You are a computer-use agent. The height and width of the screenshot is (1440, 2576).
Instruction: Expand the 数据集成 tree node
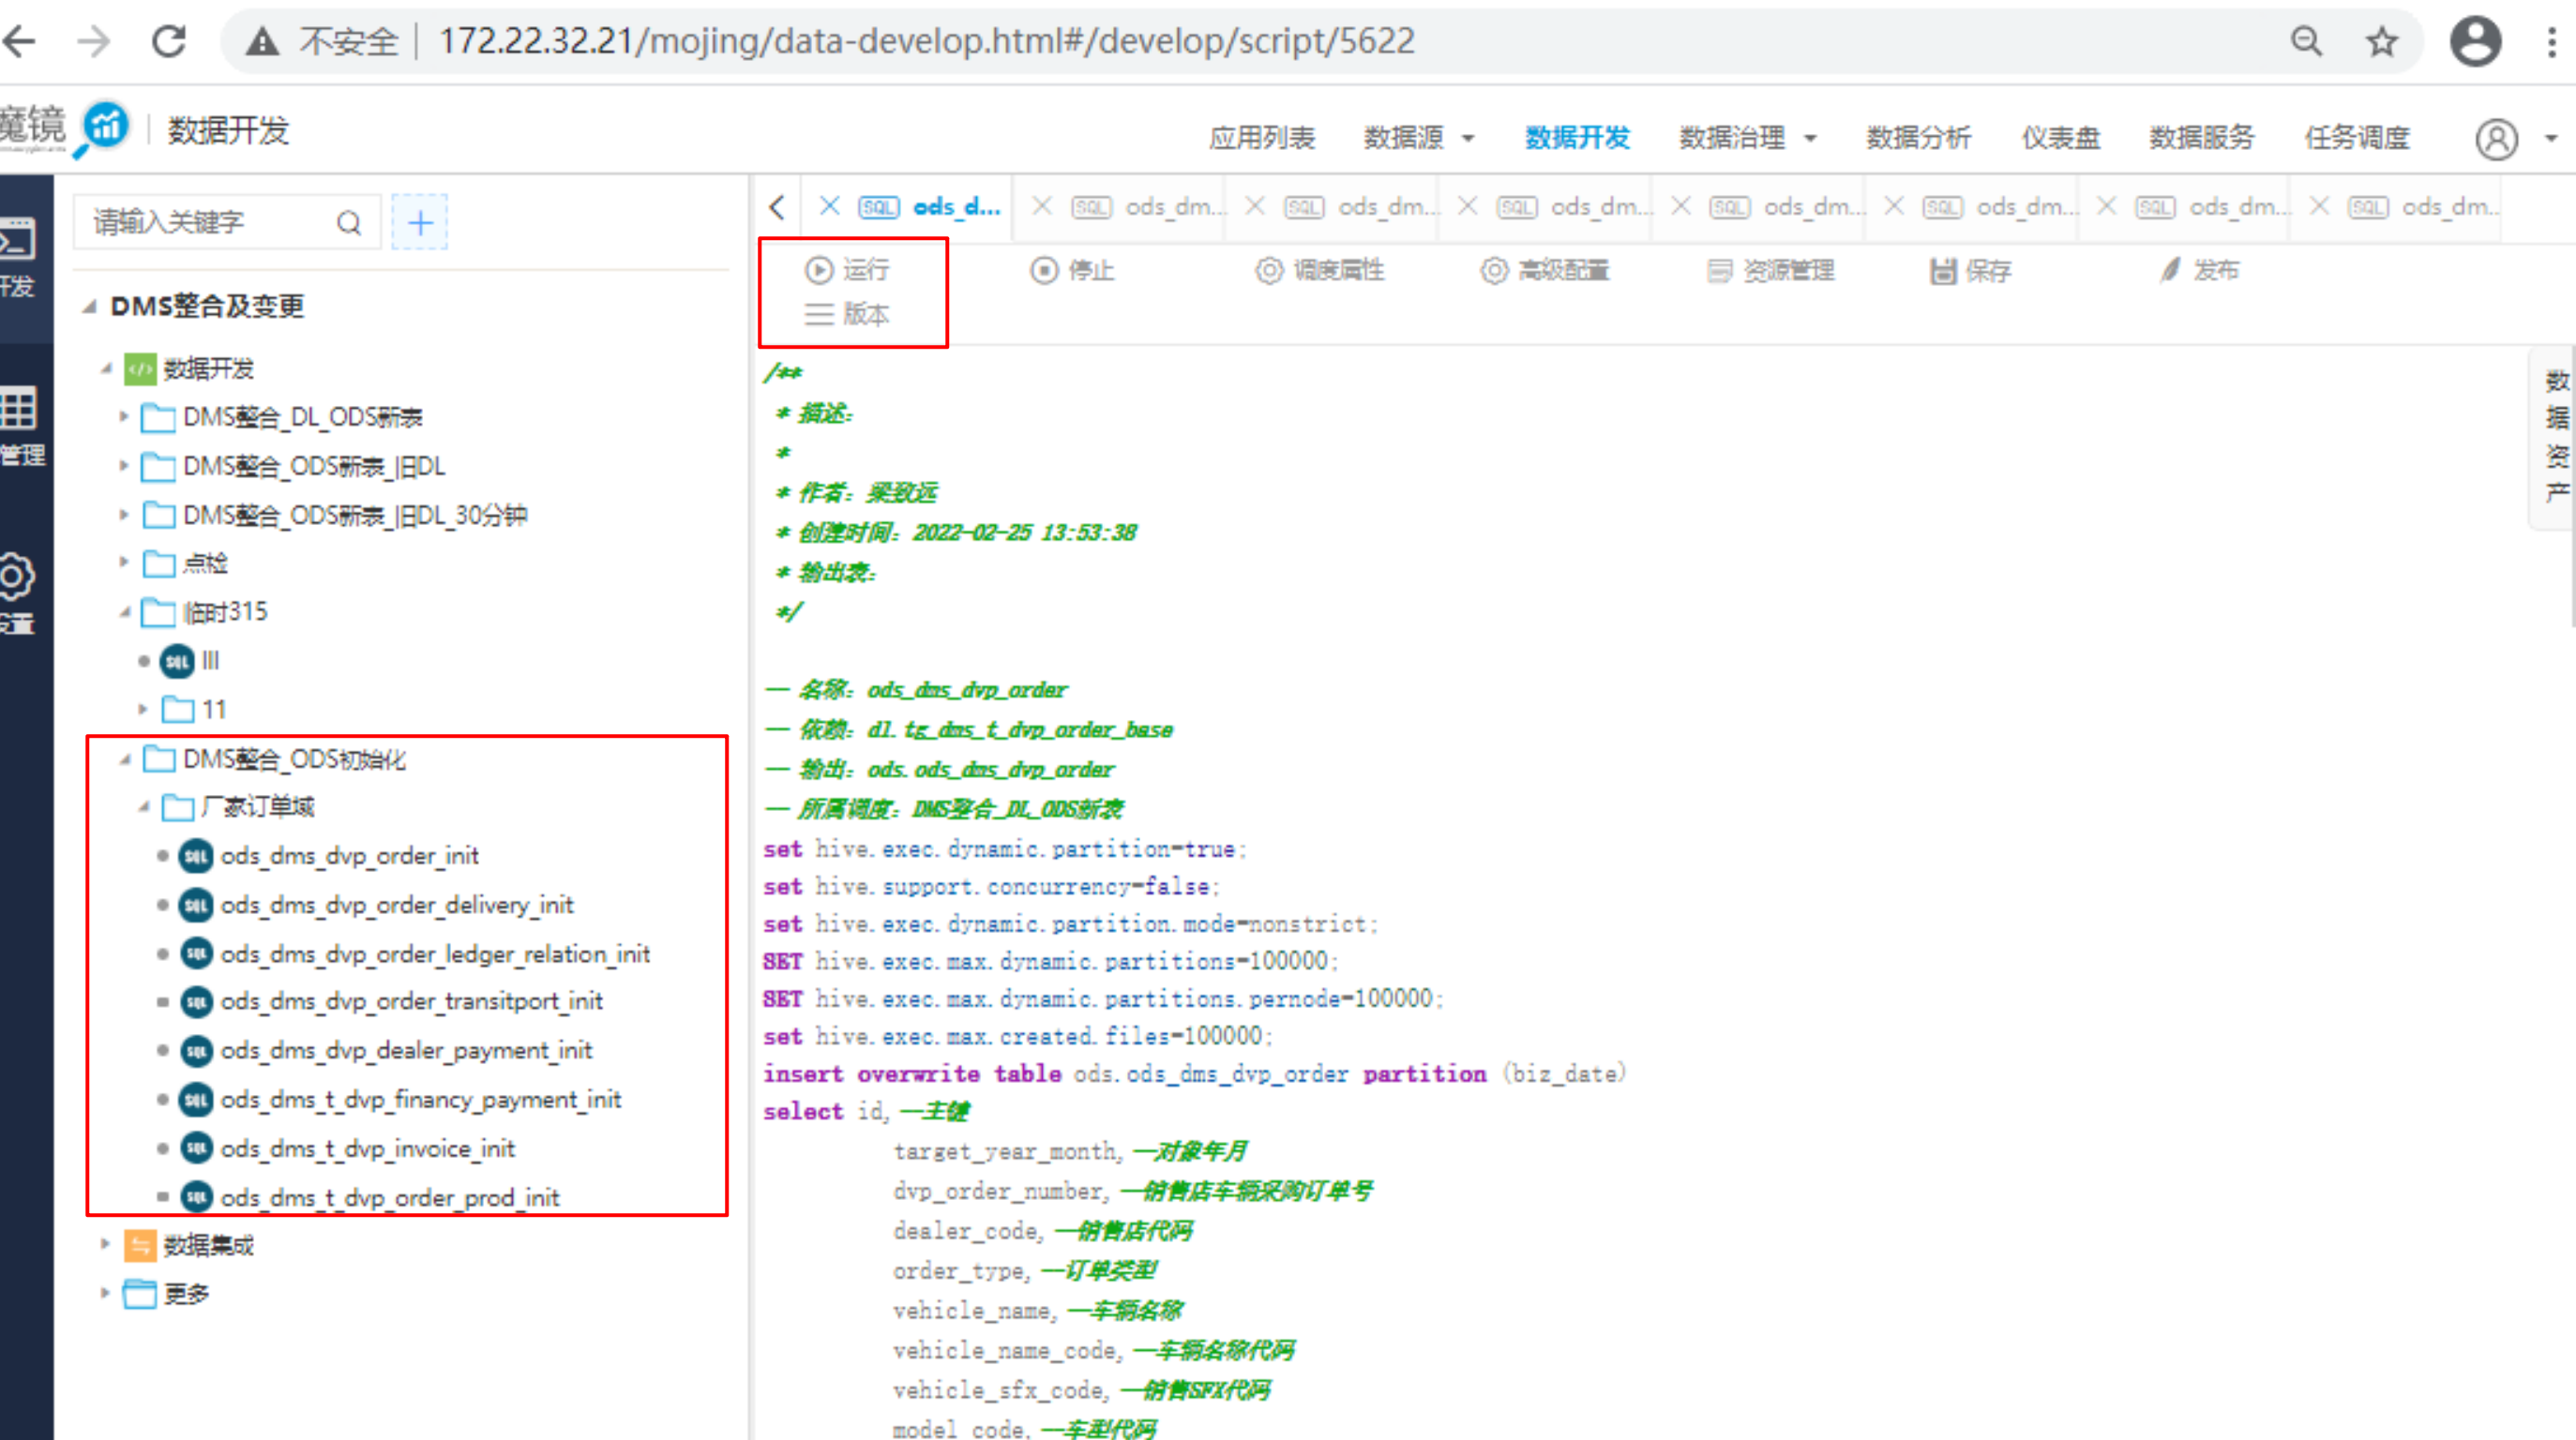point(104,1245)
